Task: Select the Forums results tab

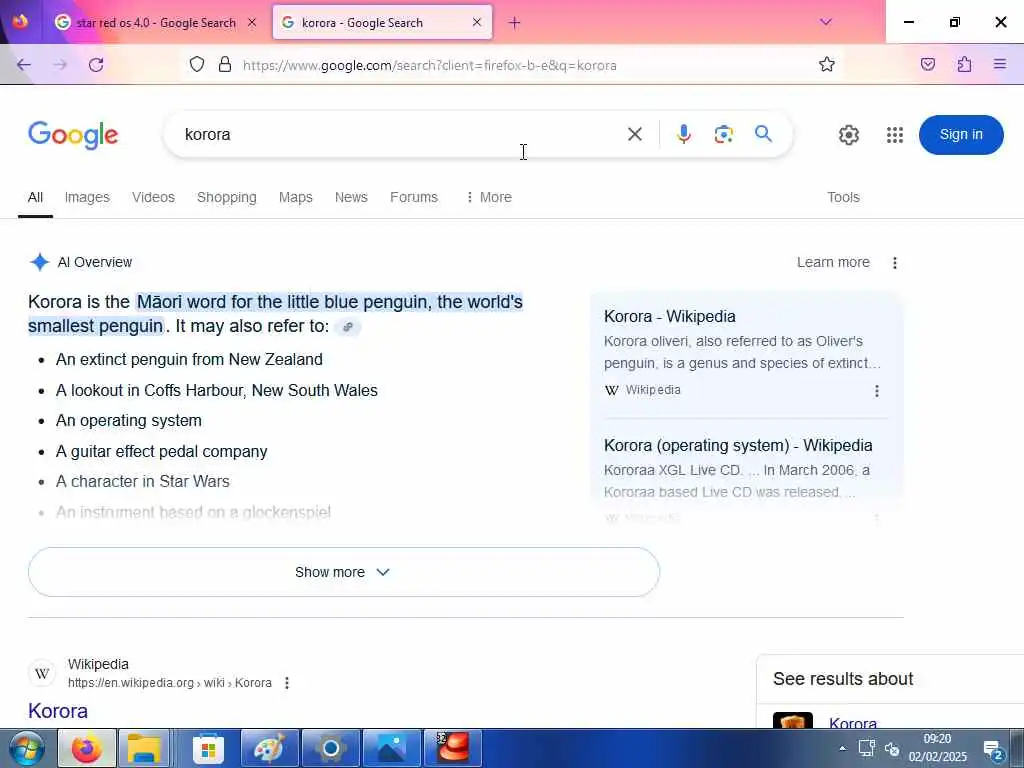Action: (x=414, y=197)
